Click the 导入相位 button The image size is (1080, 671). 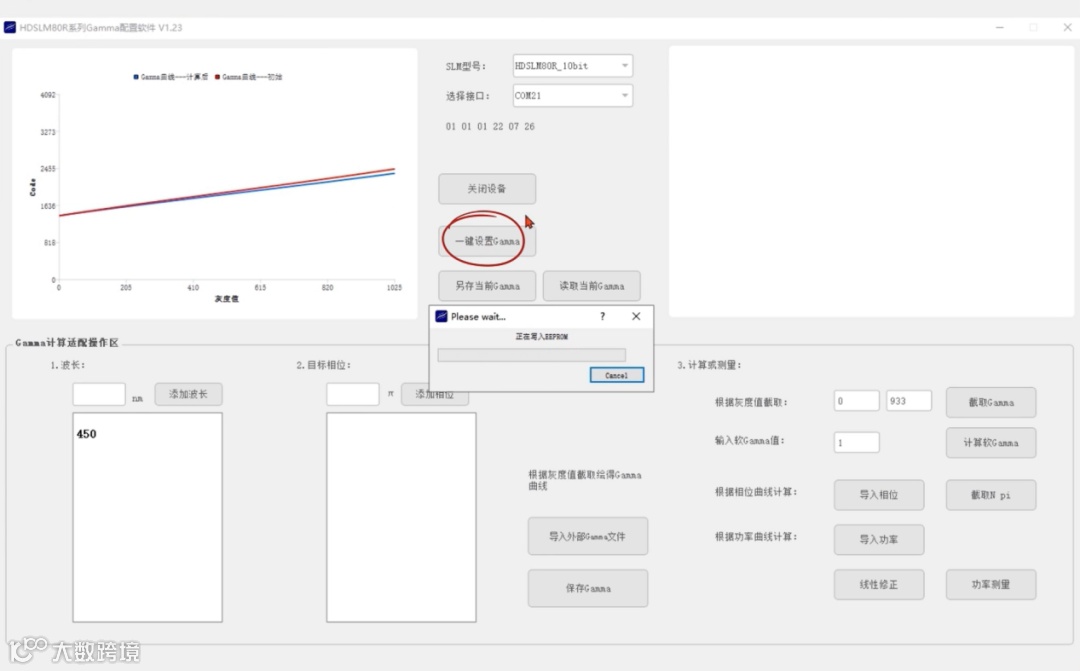[x=879, y=495]
